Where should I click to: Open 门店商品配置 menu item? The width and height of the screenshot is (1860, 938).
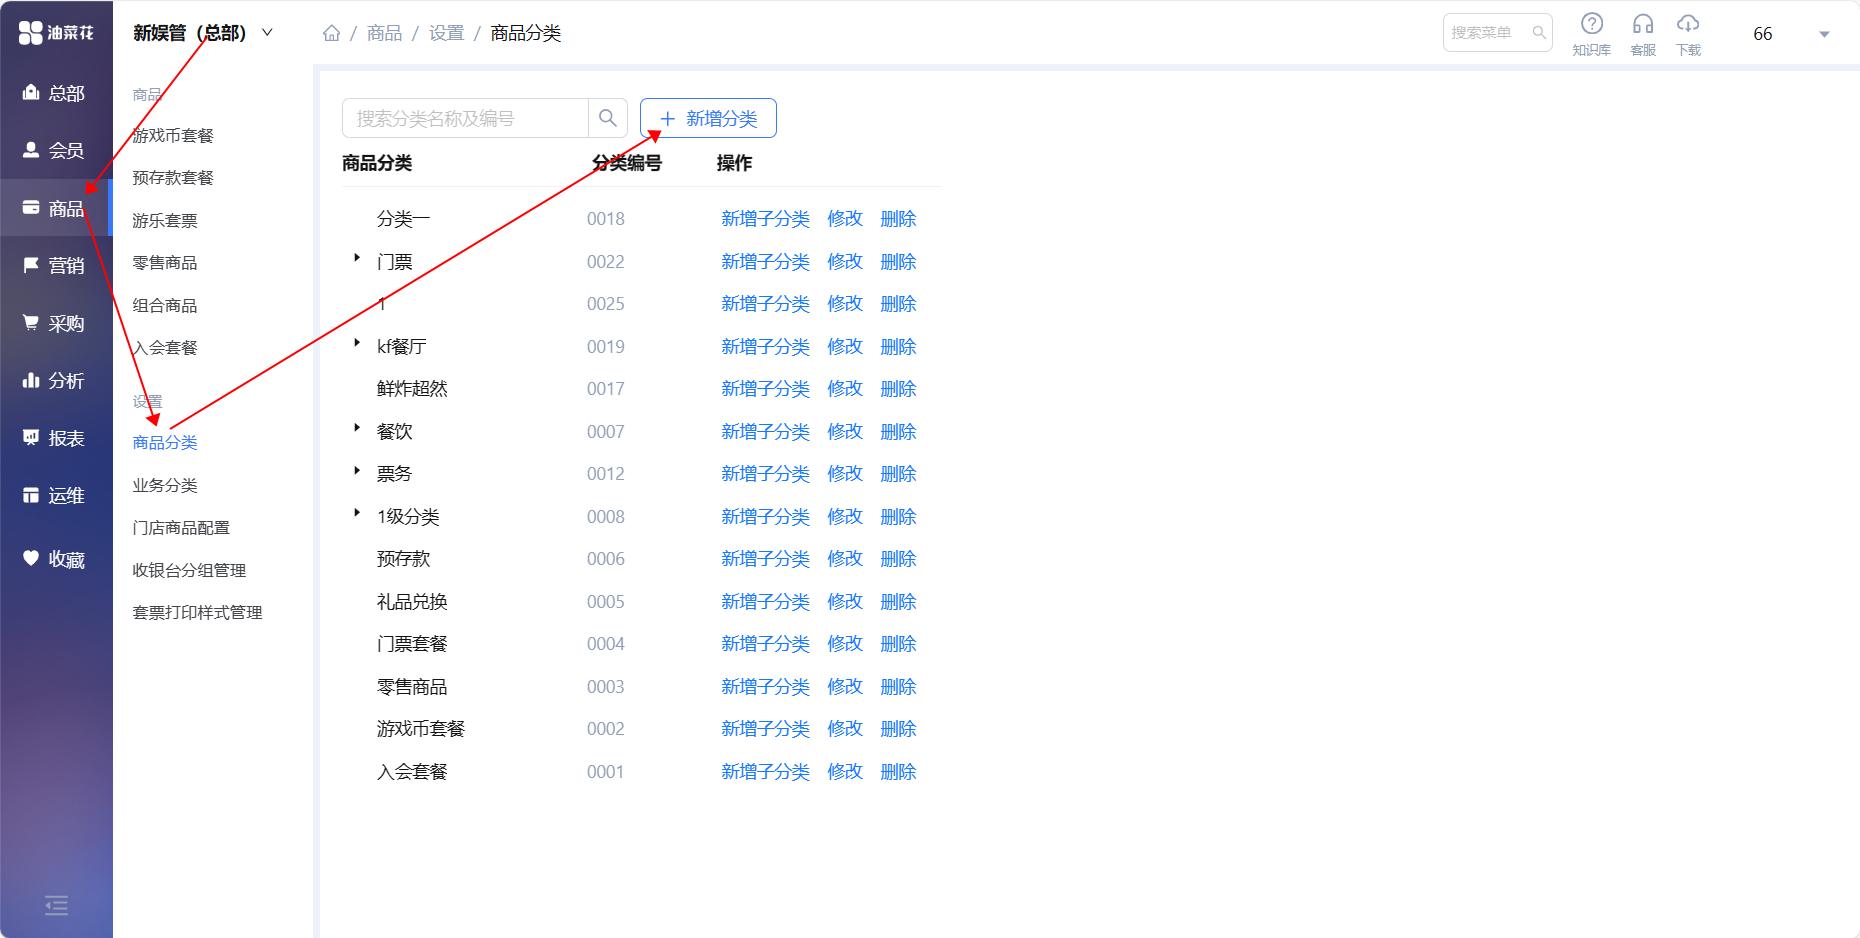pyautogui.click(x=181, y=527)
